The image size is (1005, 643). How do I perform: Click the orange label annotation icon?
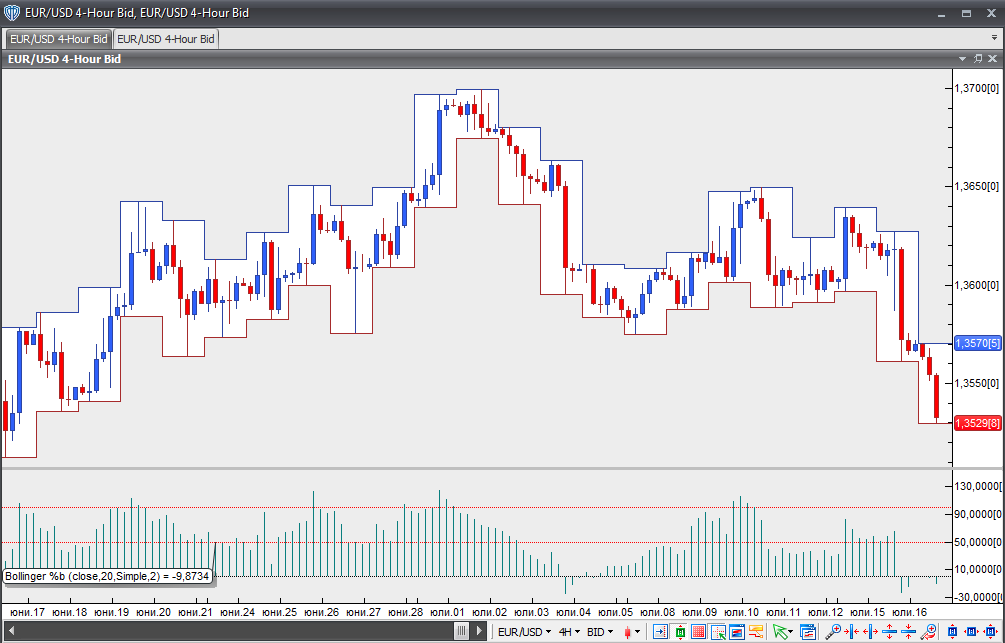(755, 632)
